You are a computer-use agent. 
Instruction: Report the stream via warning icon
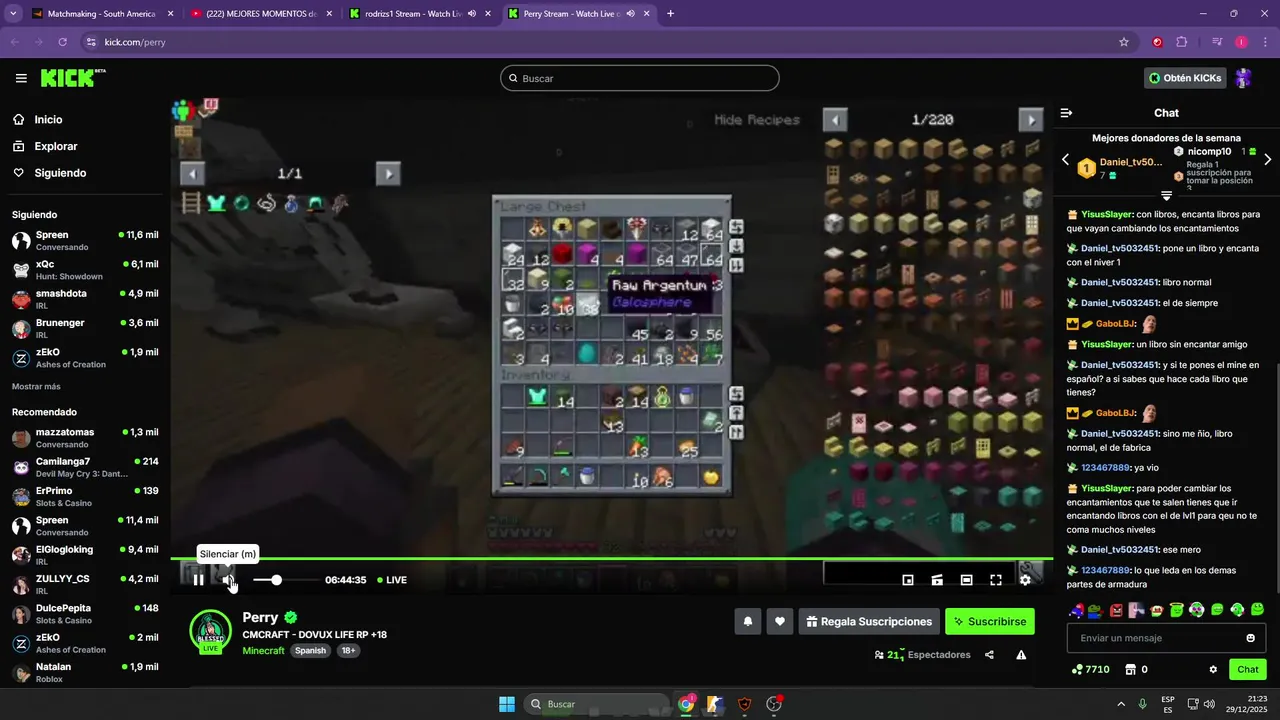[1021, 655]
